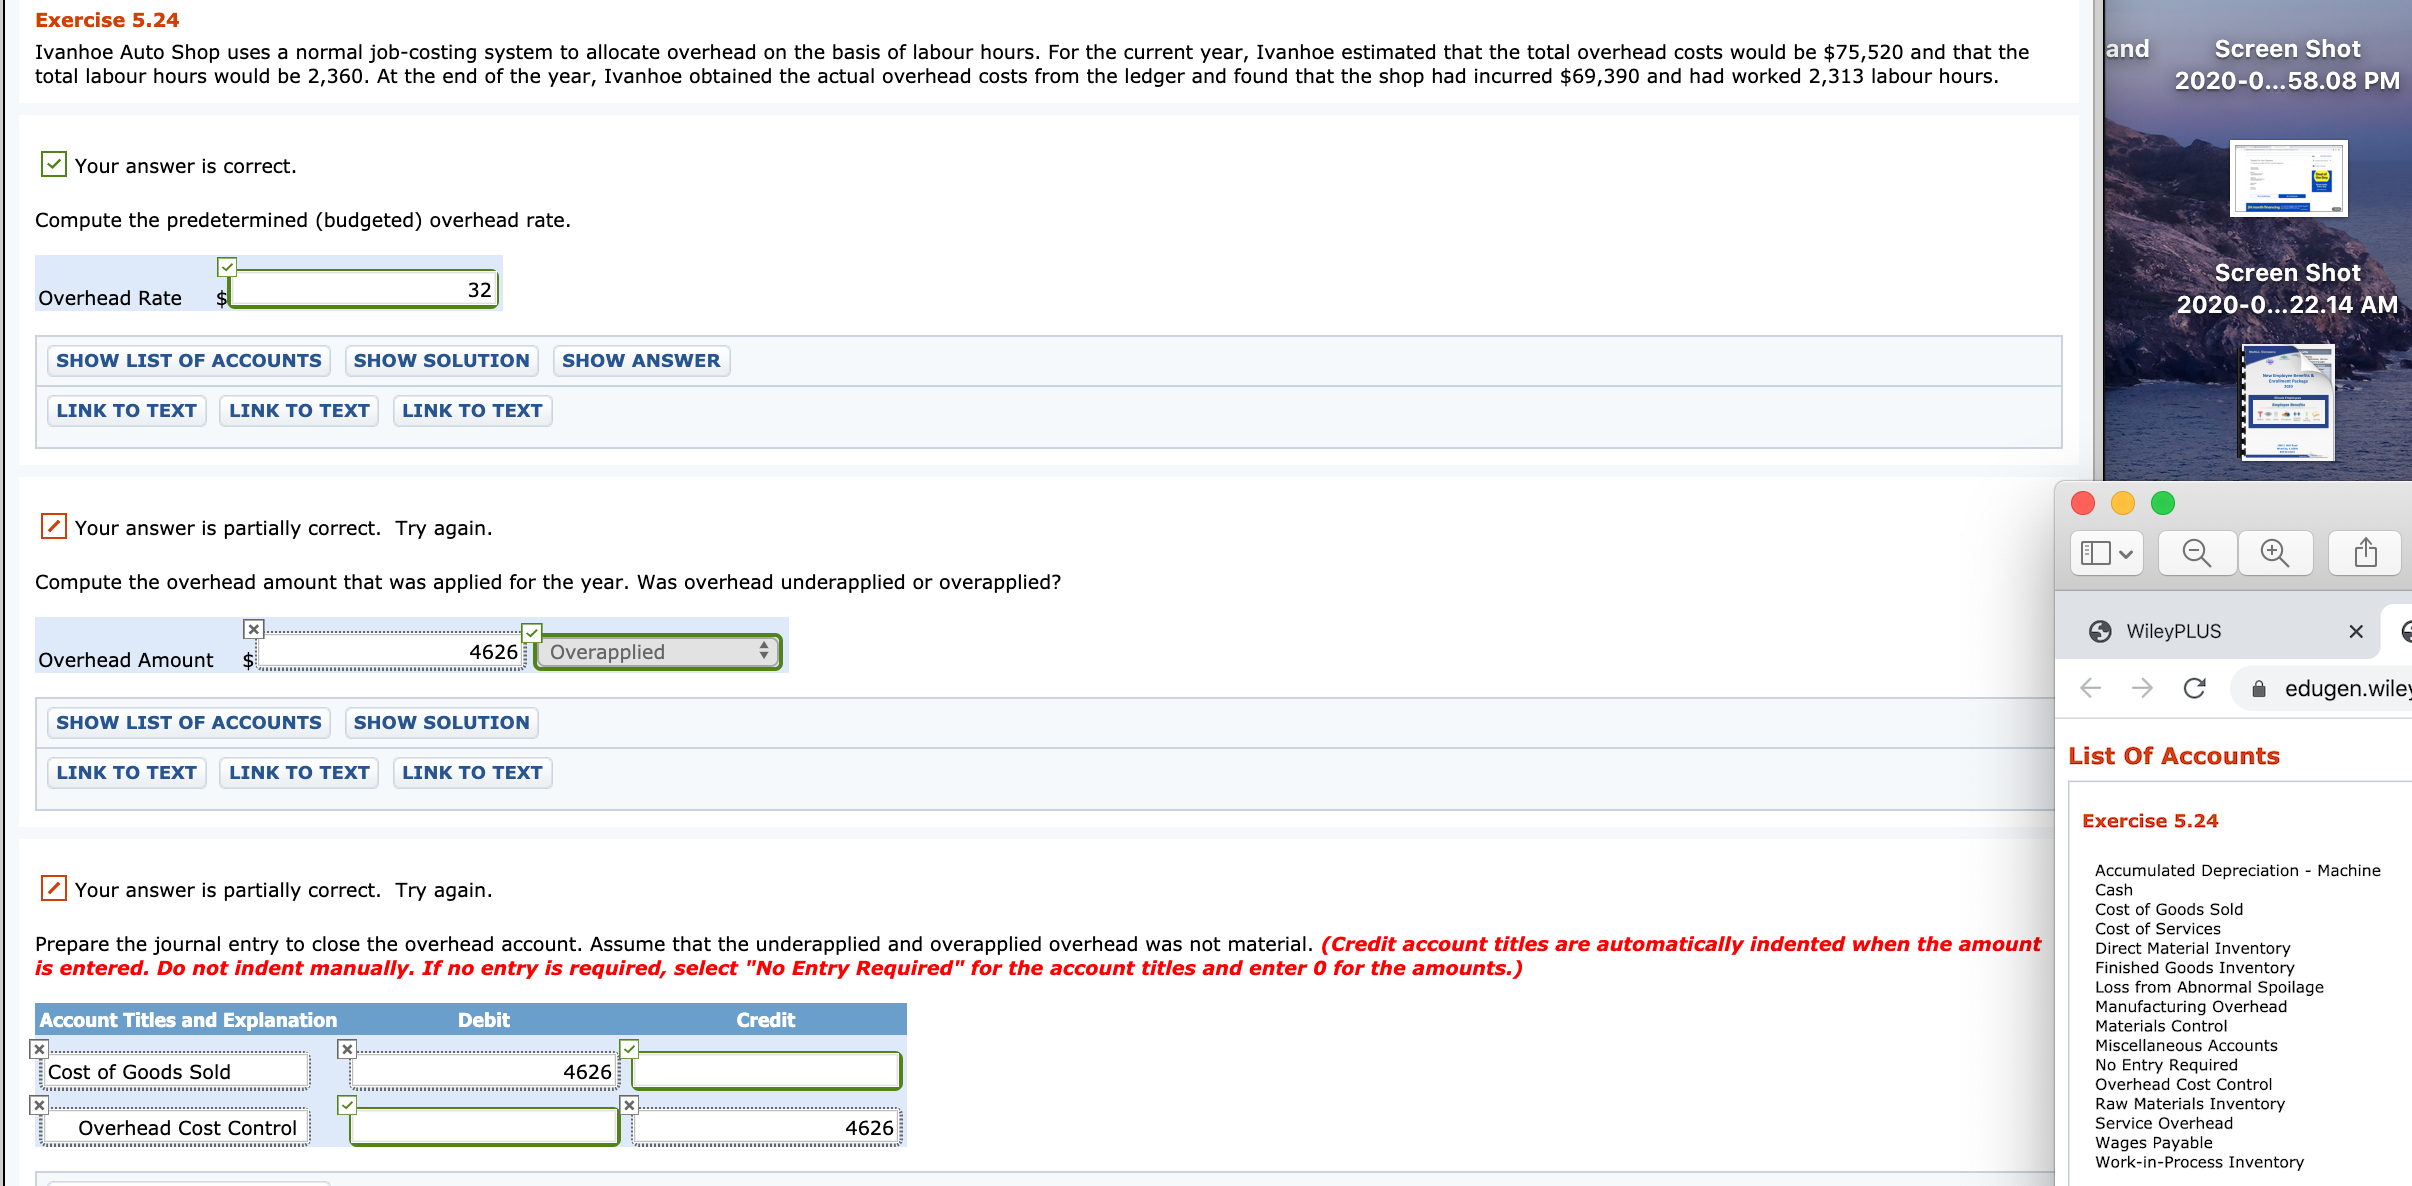The image size is (2412, 1186).
Task: Click the incorrect X marker above Overhead Amount field
Action: pos(254,629)
